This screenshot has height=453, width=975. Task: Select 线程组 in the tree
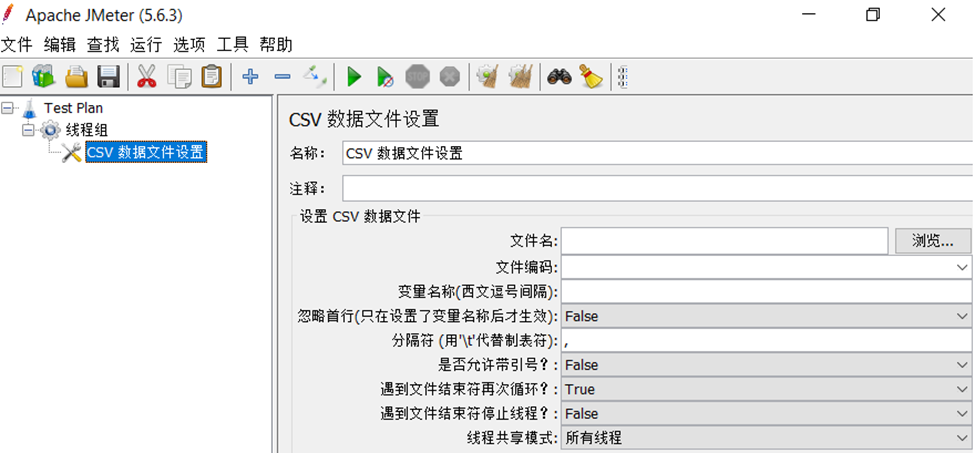[x=86, y=130]
